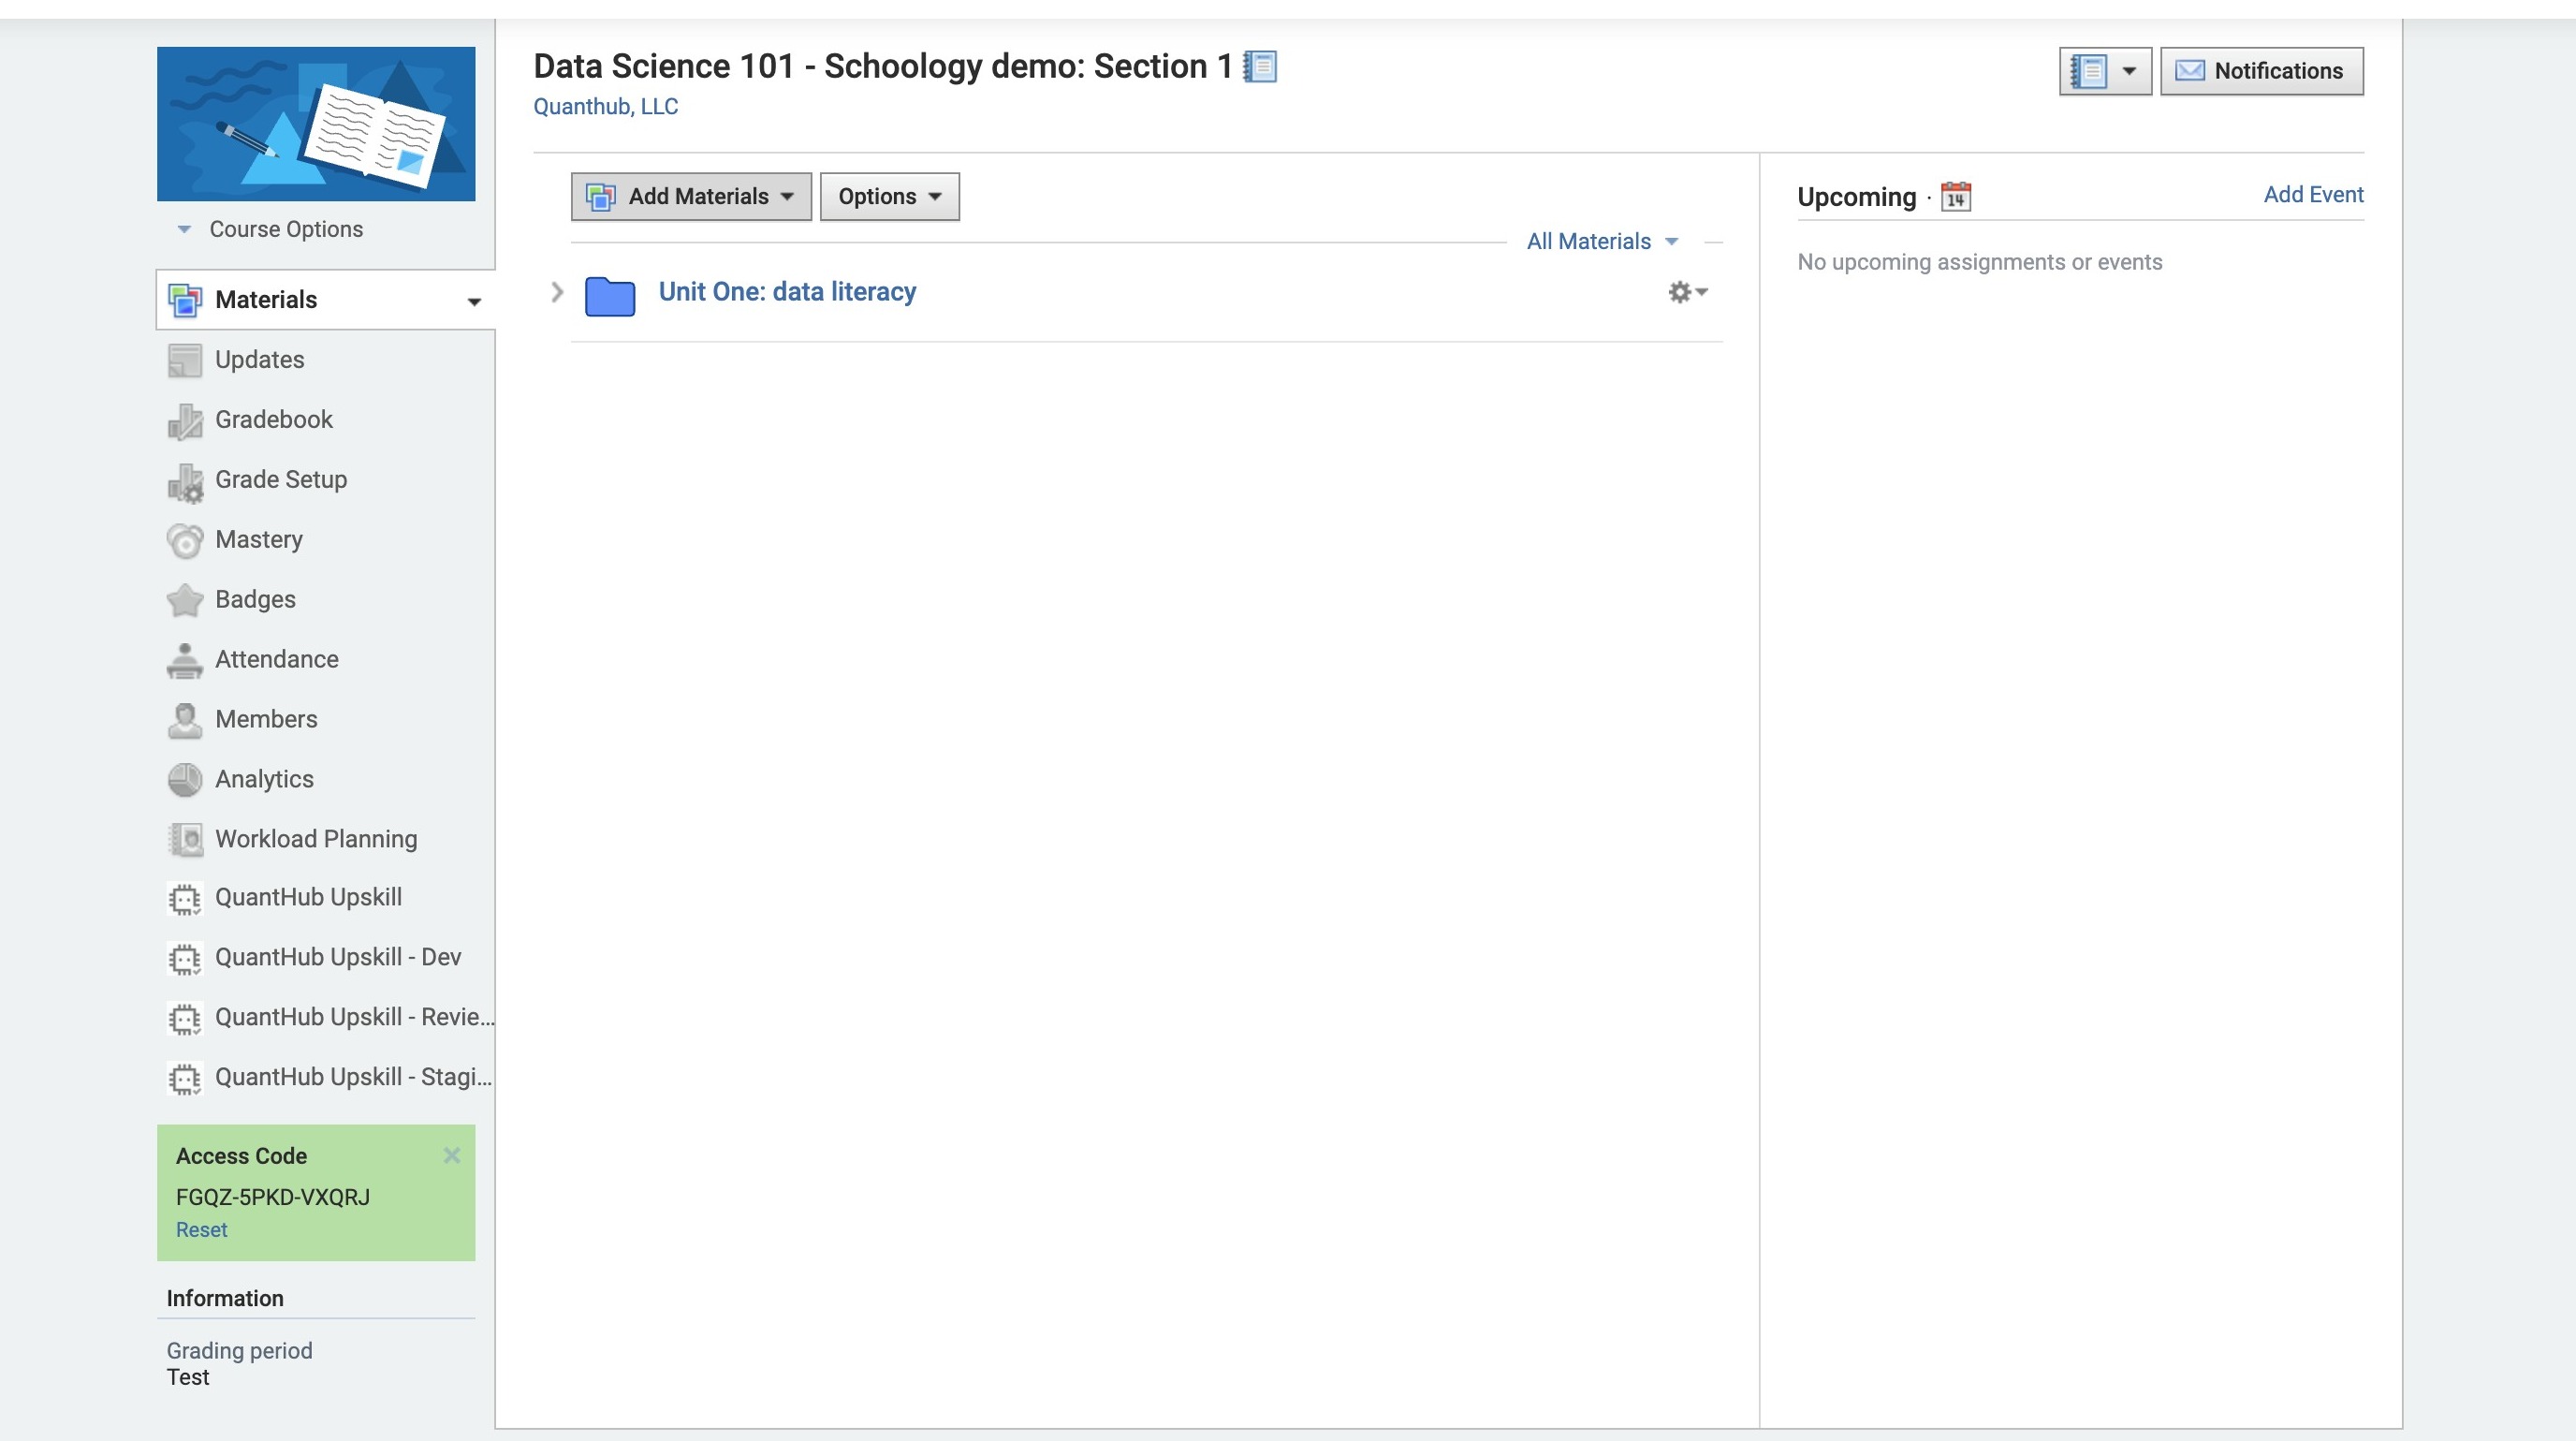Expand the All Materials filter

(x=1601, y=241)
